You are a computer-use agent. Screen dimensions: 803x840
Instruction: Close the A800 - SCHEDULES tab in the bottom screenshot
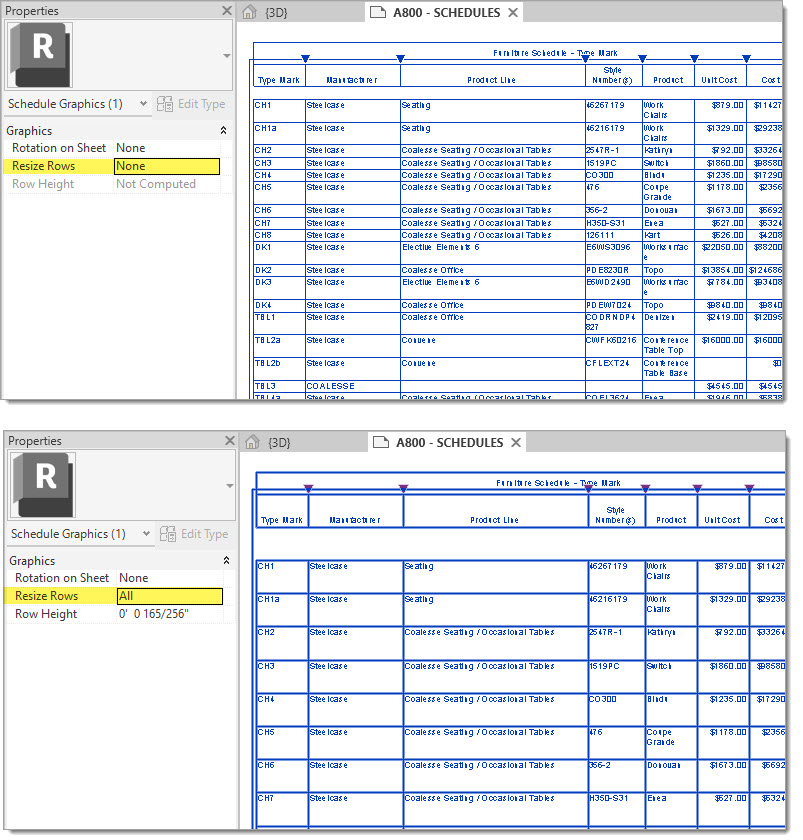pyautogui.click(x=516, y=442)
